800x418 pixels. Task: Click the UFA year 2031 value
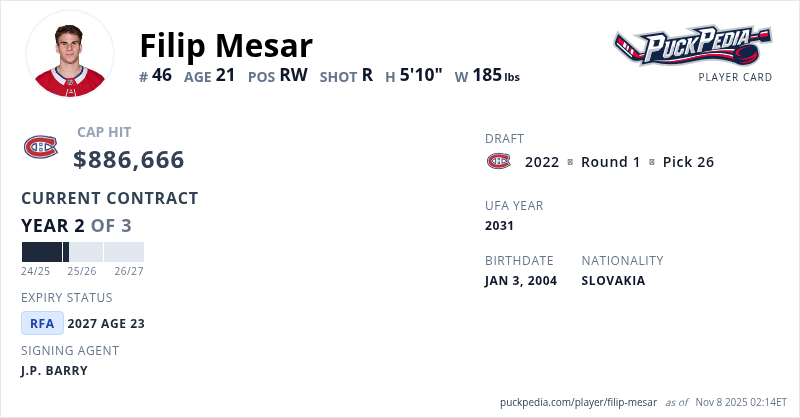tap(499, 226)
